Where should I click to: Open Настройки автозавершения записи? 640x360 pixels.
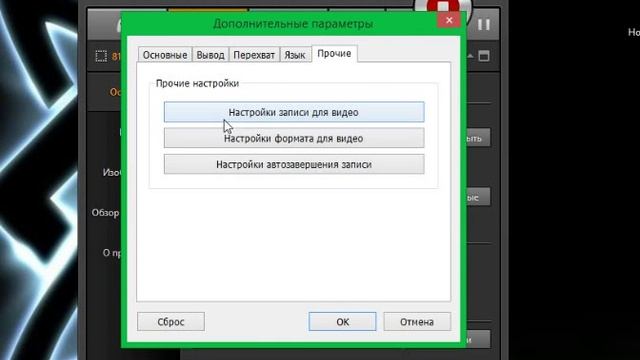click(294, 164)
